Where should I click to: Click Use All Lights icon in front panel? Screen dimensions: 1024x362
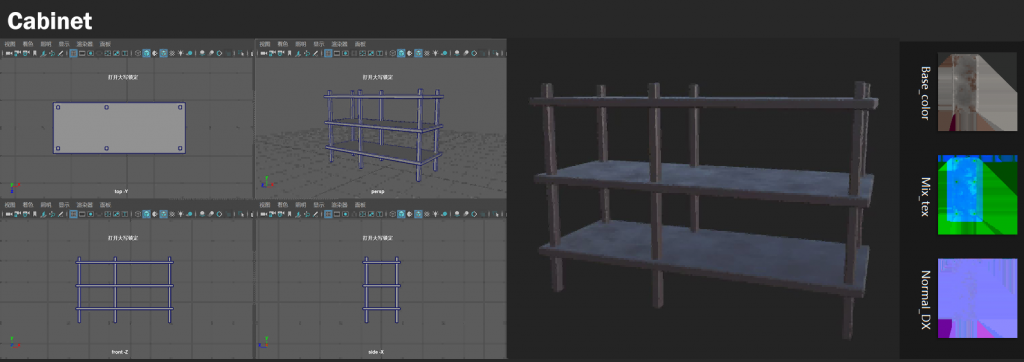[181, 214]
